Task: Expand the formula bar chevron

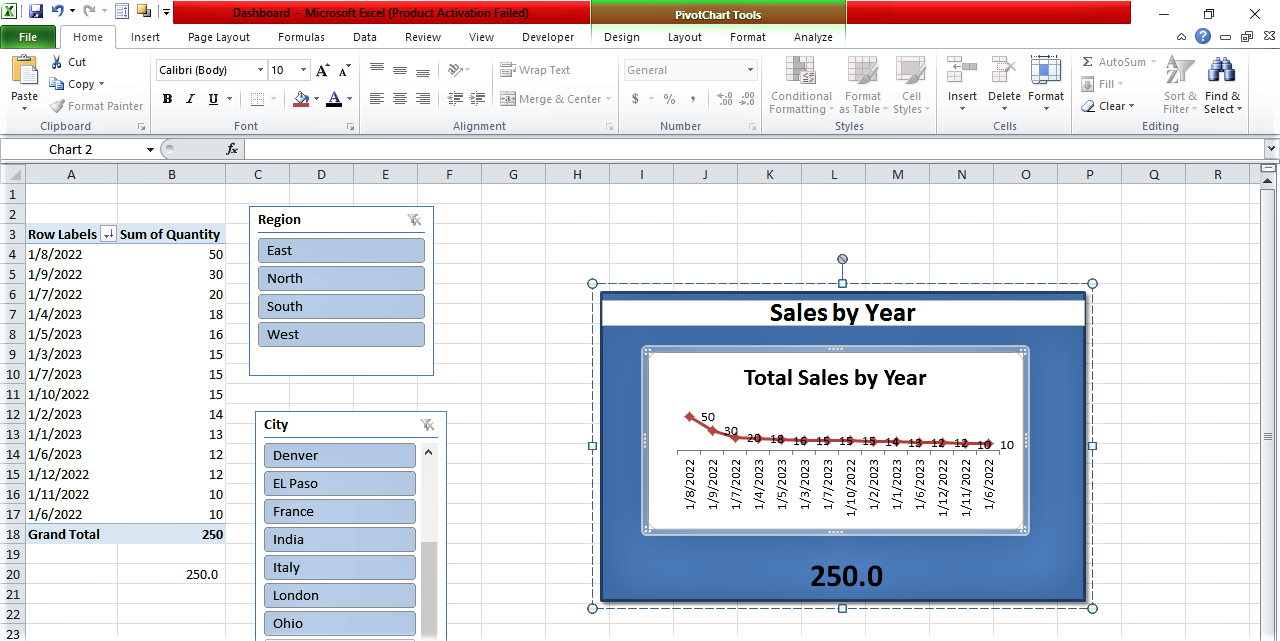Action: click(1271, 149)
